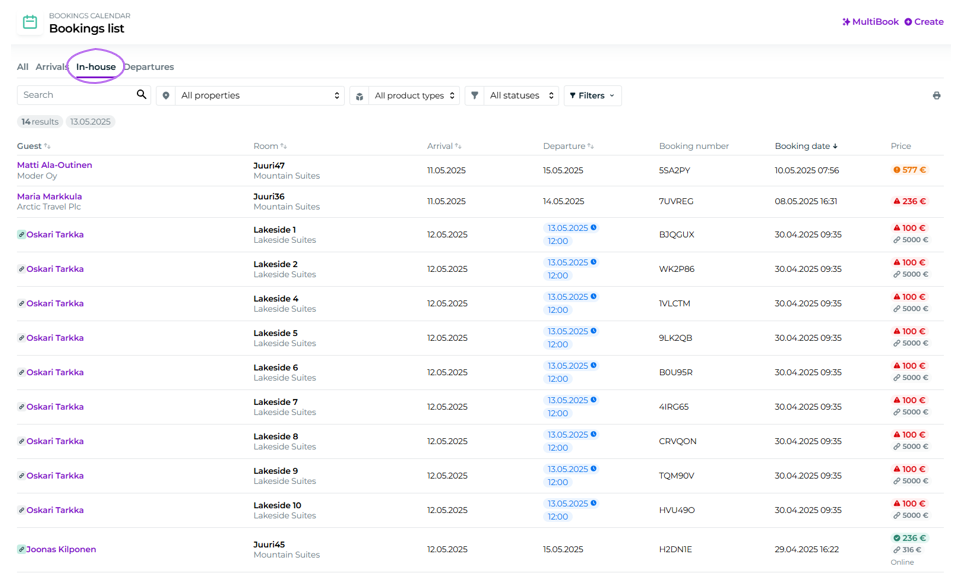Open guest Joonas Kilponen
The image size is (959, 582).
point(61,549)
